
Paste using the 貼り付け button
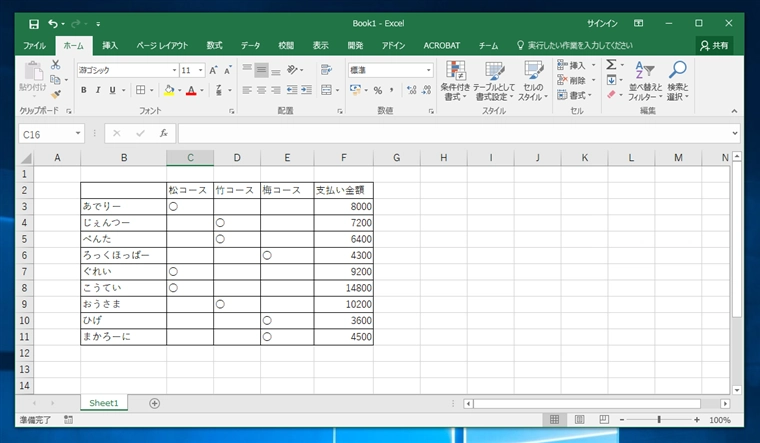(x=33, y=78)
